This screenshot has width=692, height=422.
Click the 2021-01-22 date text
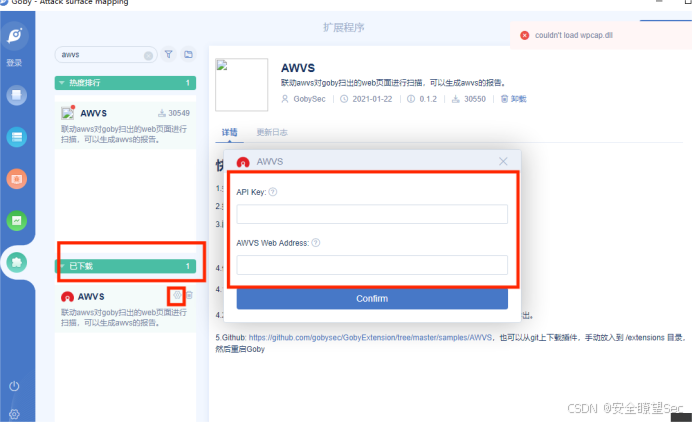point(372,99)
